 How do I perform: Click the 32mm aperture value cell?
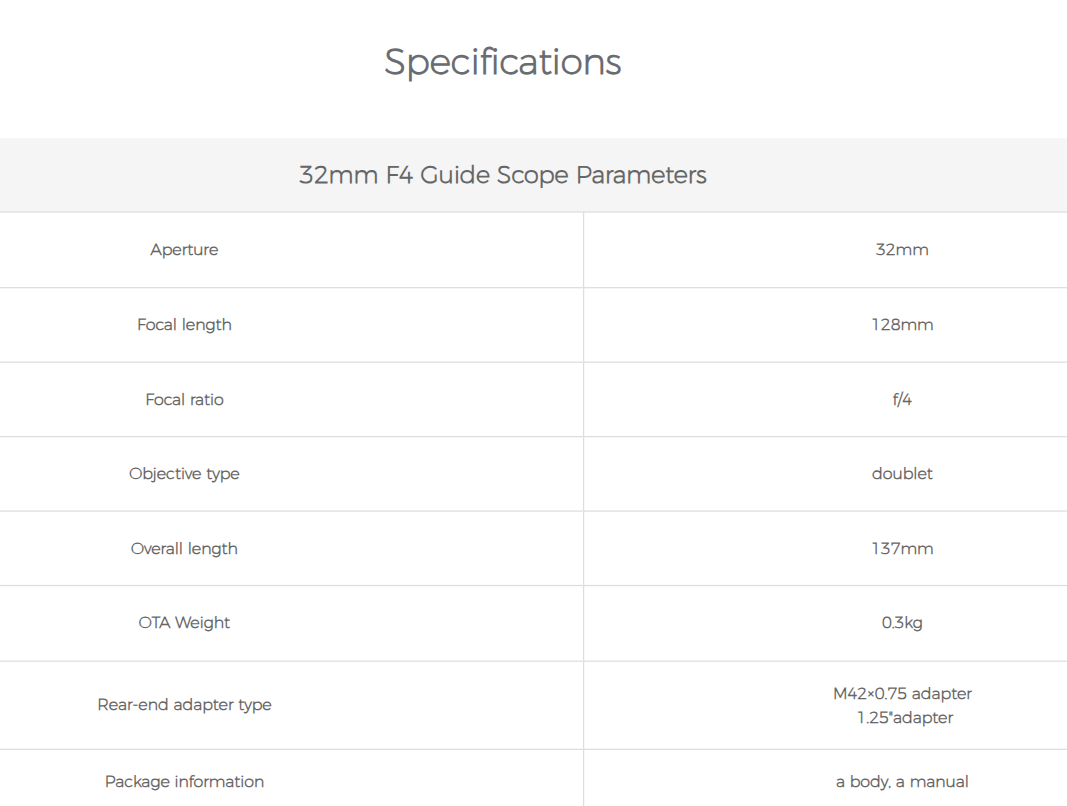901,250
